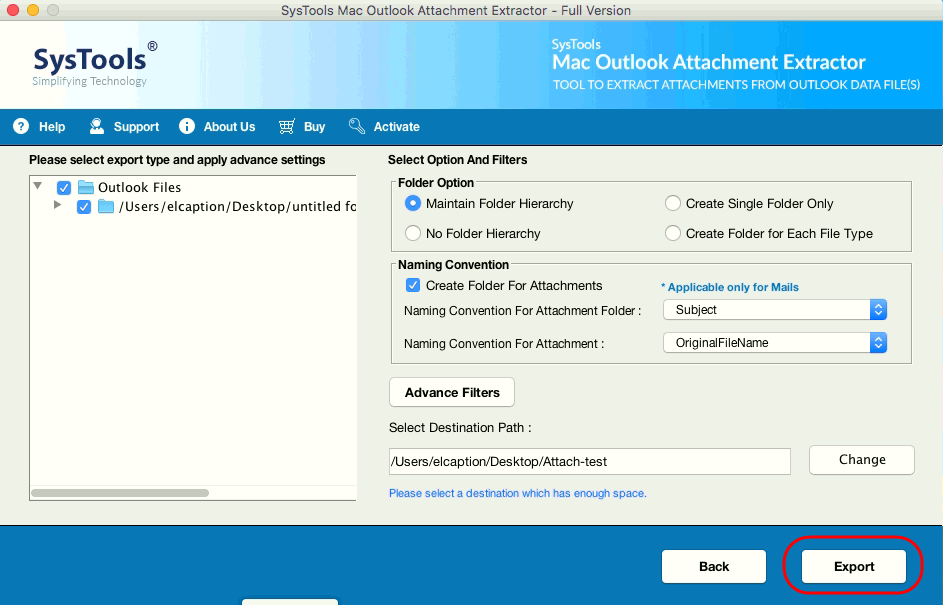The image size is (943, 605).
Task: Open the Activate menu item
Action: [x=396, y=127]
